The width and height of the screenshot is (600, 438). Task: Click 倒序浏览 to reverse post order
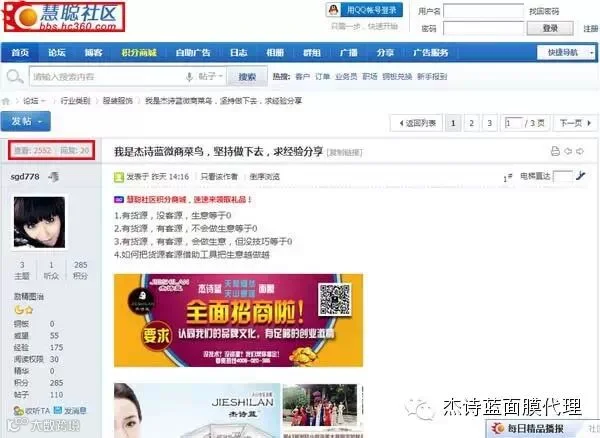click(264, 177)
